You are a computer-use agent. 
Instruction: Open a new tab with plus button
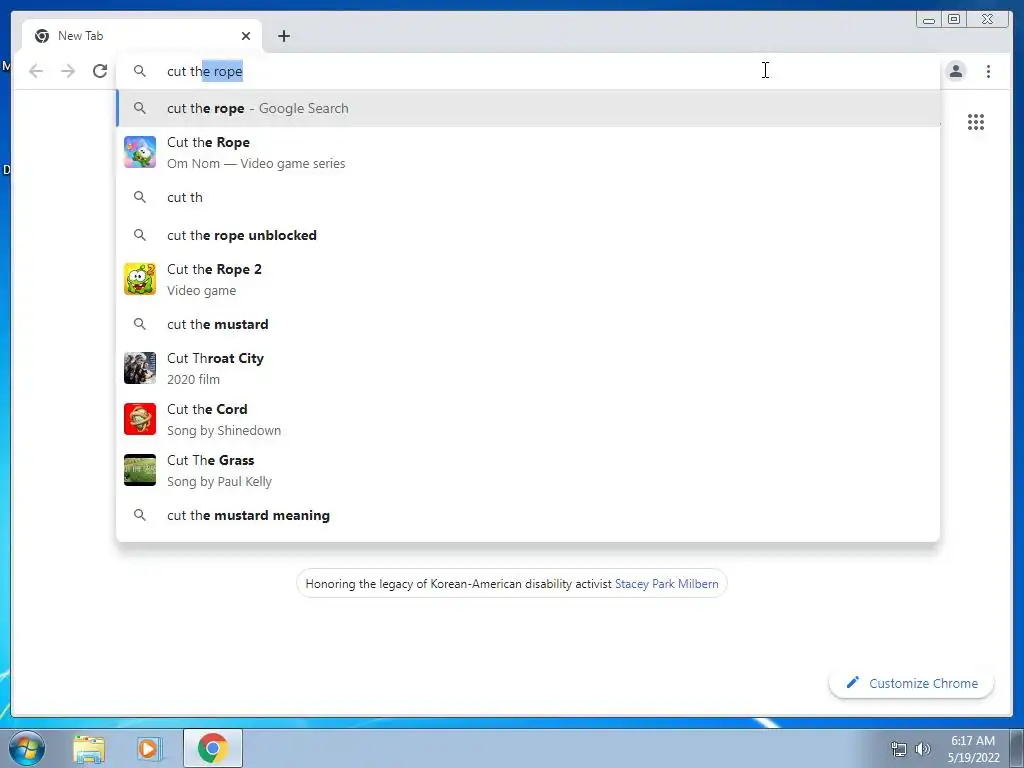[283, 36]
